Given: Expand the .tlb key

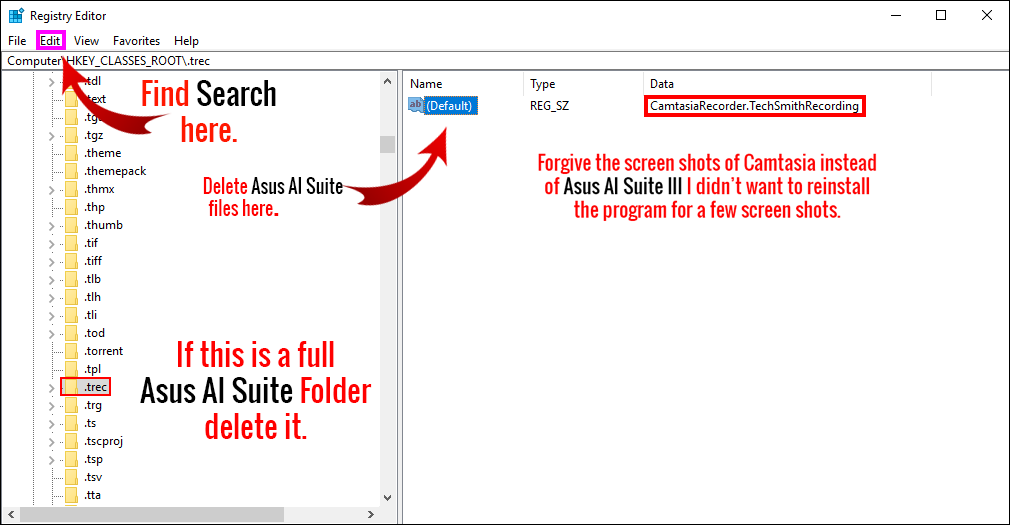Looking at the screenshot, I should pos(52,280).
